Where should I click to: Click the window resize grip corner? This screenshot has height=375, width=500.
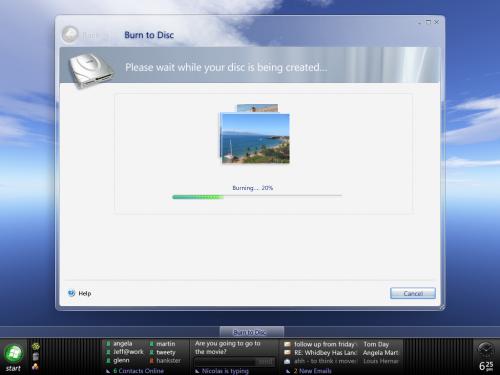click(442, 307)
